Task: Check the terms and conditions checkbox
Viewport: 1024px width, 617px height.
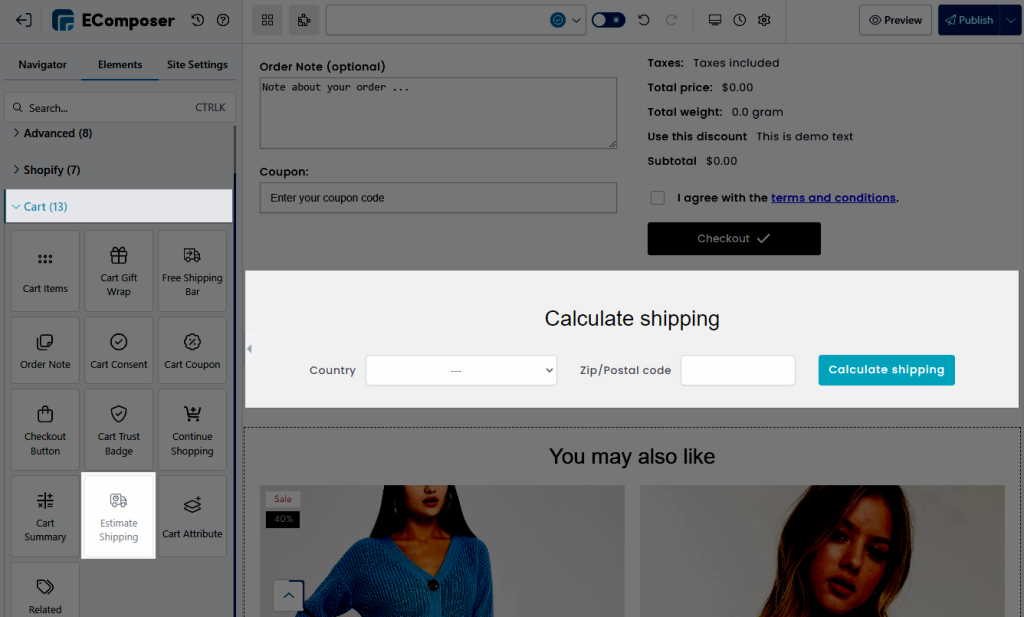Action: click(x=658, y=198)
